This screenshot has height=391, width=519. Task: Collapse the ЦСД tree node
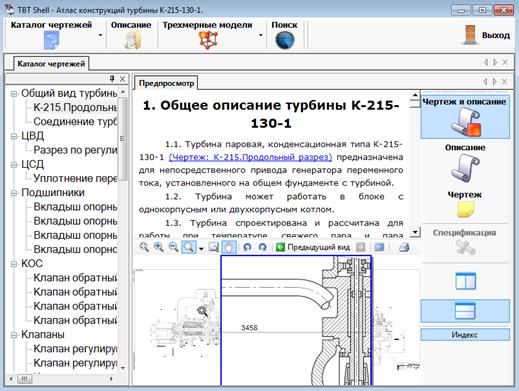pos(14,164)
